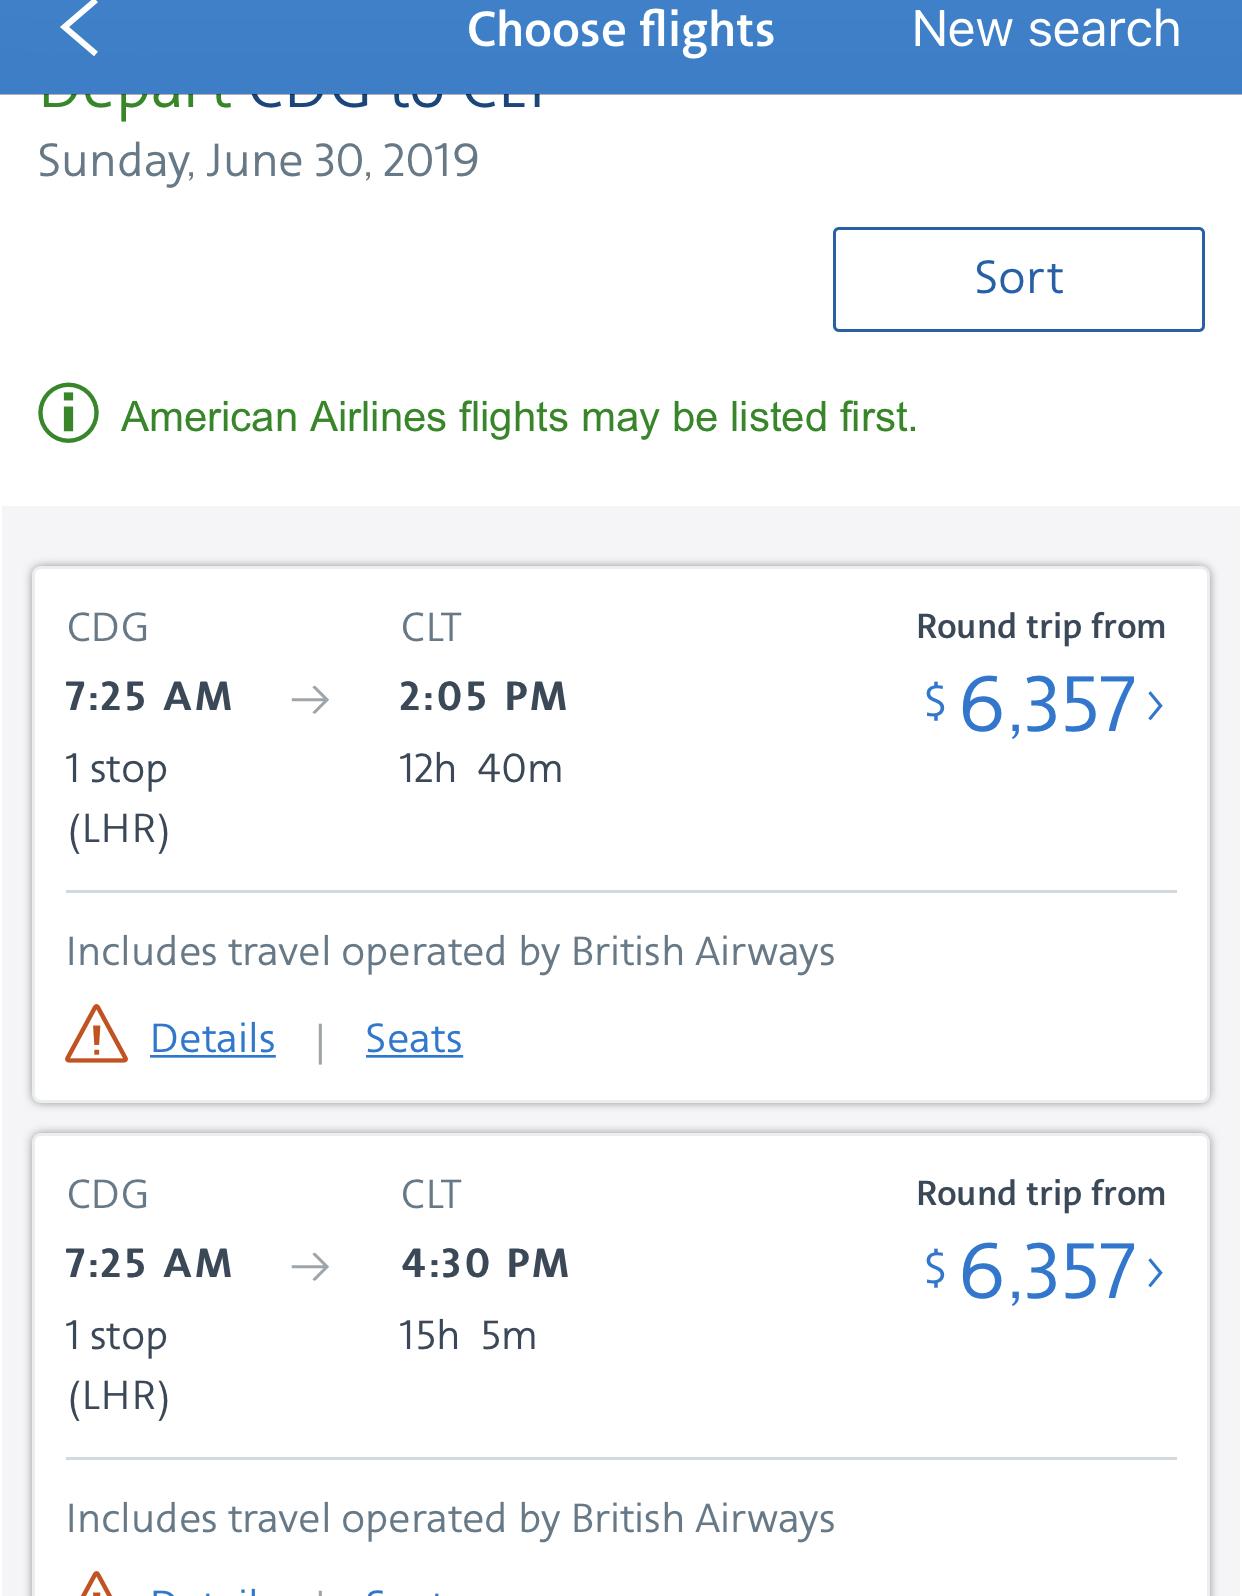Click the Sunday, June 30, 2019 date
Image resolution: width=1242 pixels, height=1596 pixels.
[x=258, y=160]
